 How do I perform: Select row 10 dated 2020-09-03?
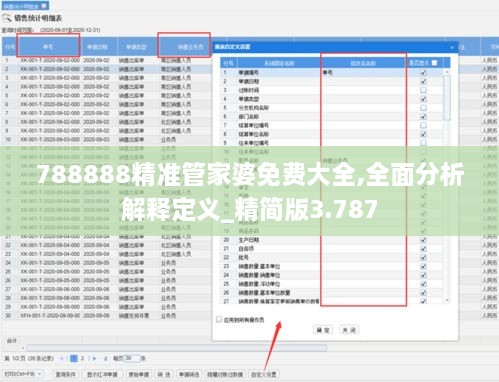[x=107, y=140]
